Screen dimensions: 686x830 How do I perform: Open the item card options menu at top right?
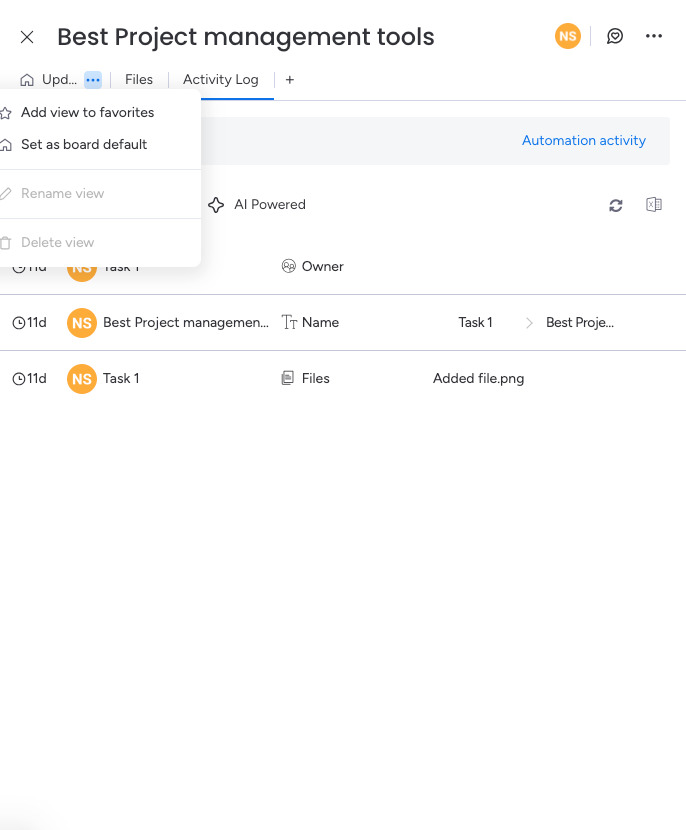tap(654, 36)
